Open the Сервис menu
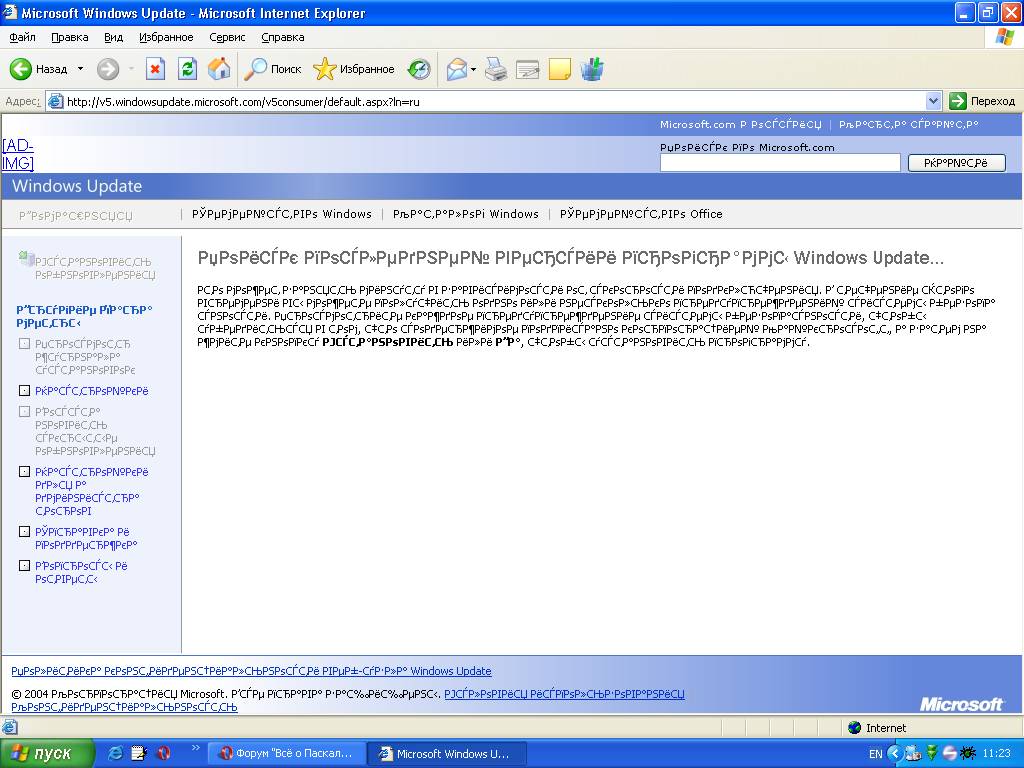 tap(227, 37)
